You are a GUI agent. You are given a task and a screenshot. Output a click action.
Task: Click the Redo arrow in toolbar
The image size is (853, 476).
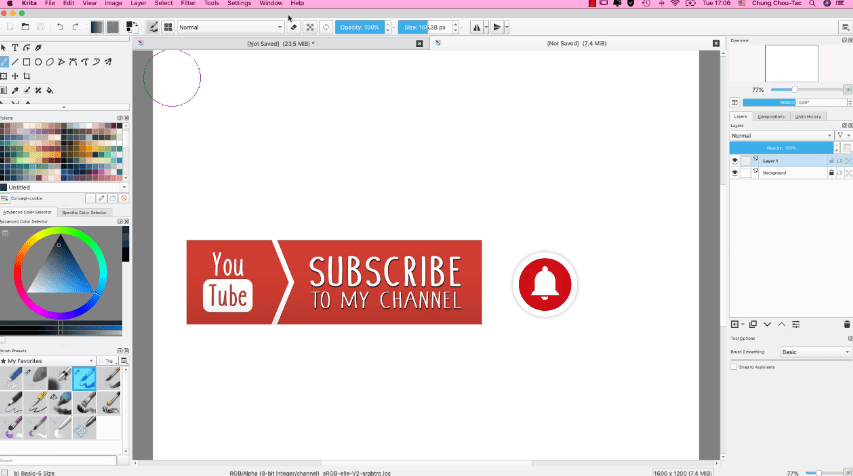(76, 27)
